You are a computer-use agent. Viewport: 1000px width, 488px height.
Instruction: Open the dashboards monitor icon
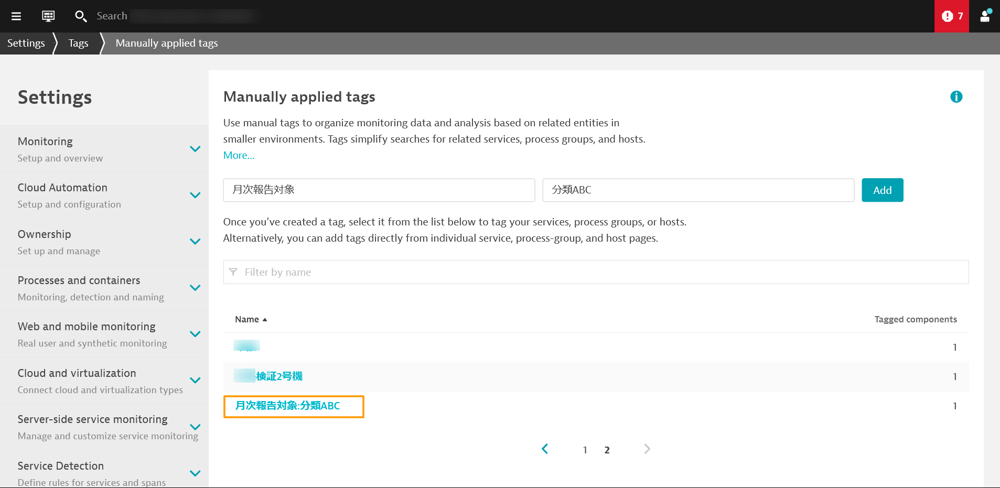48,16
